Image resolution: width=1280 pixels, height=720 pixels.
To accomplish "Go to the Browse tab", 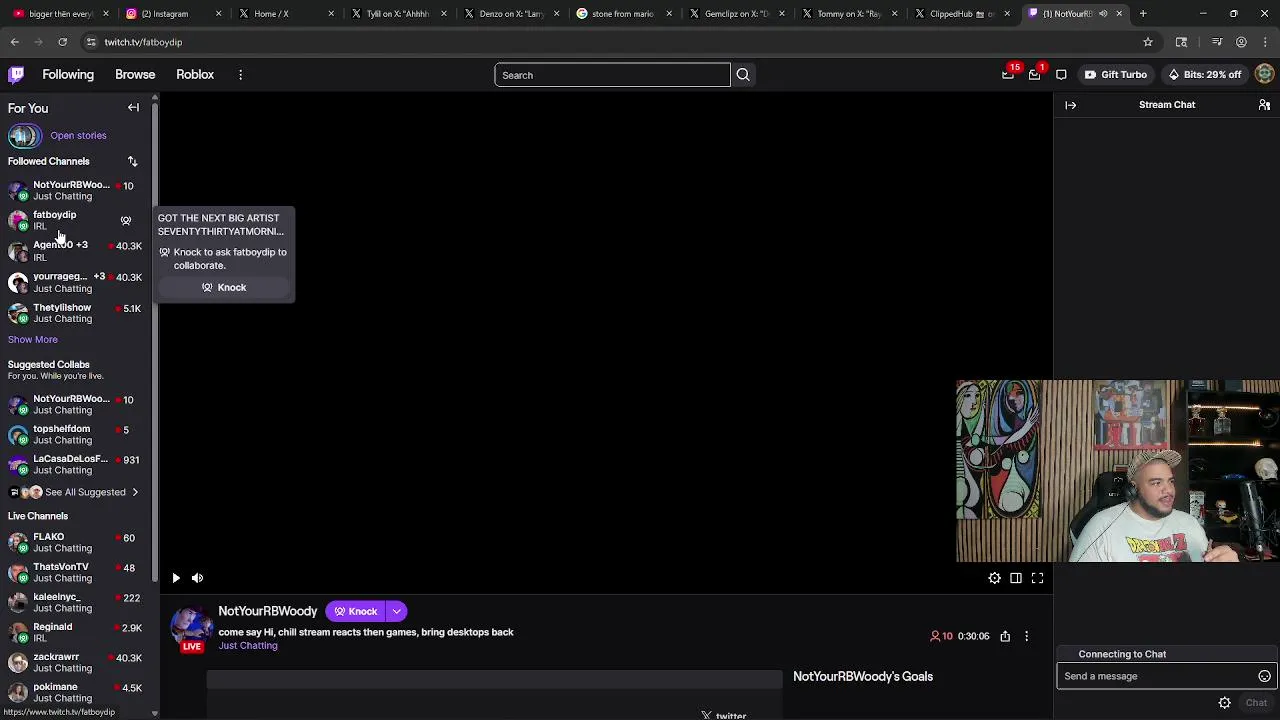I will (135, 75).
